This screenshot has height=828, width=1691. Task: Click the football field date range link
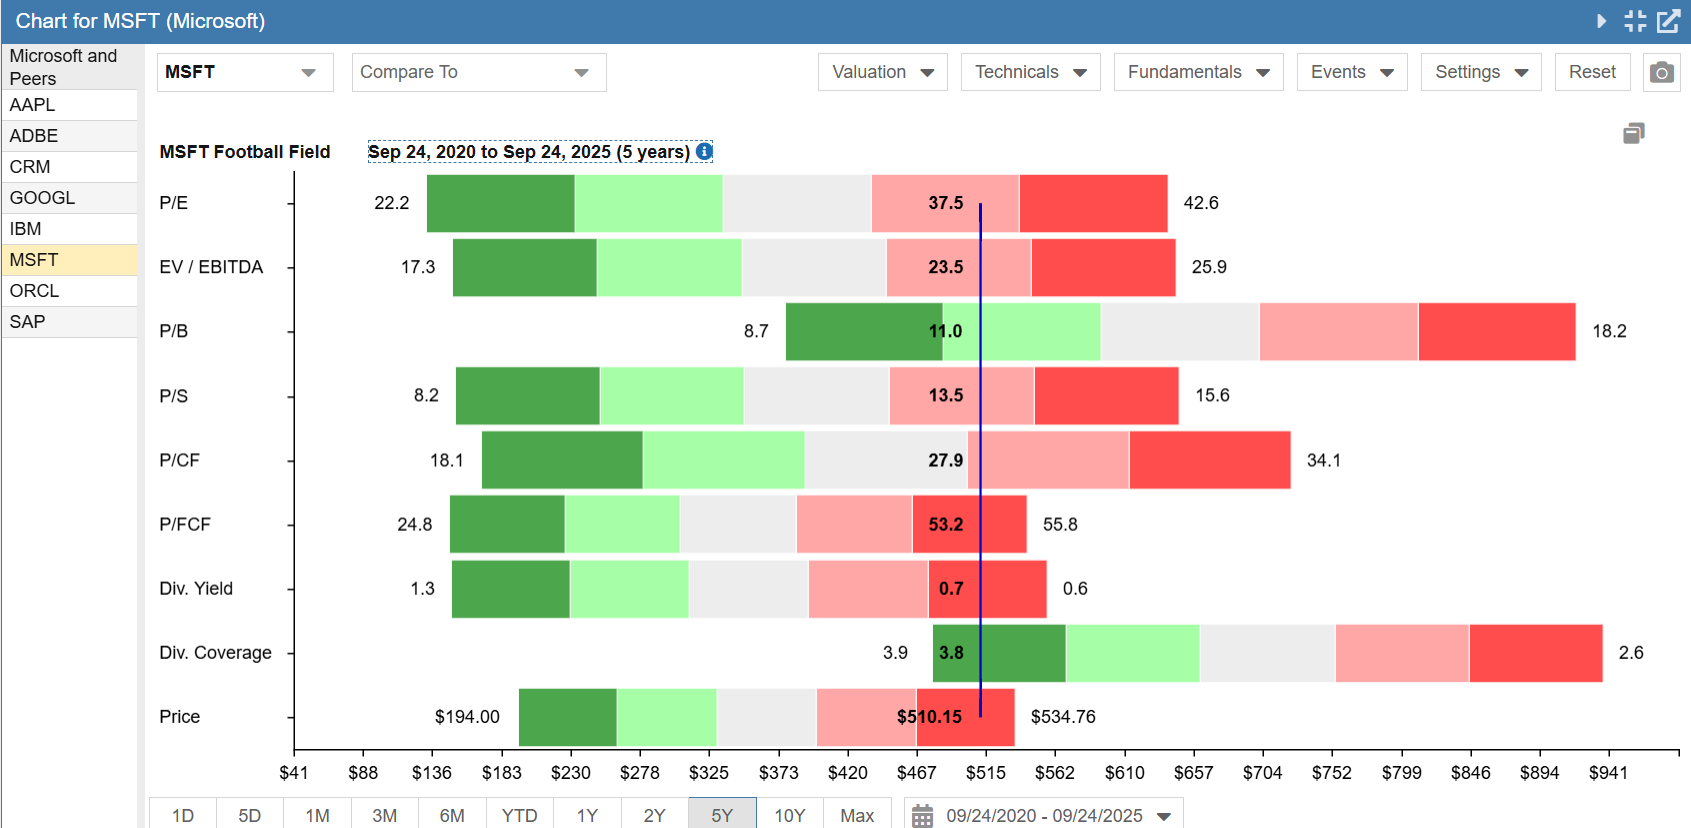click(x=528, y=151)
